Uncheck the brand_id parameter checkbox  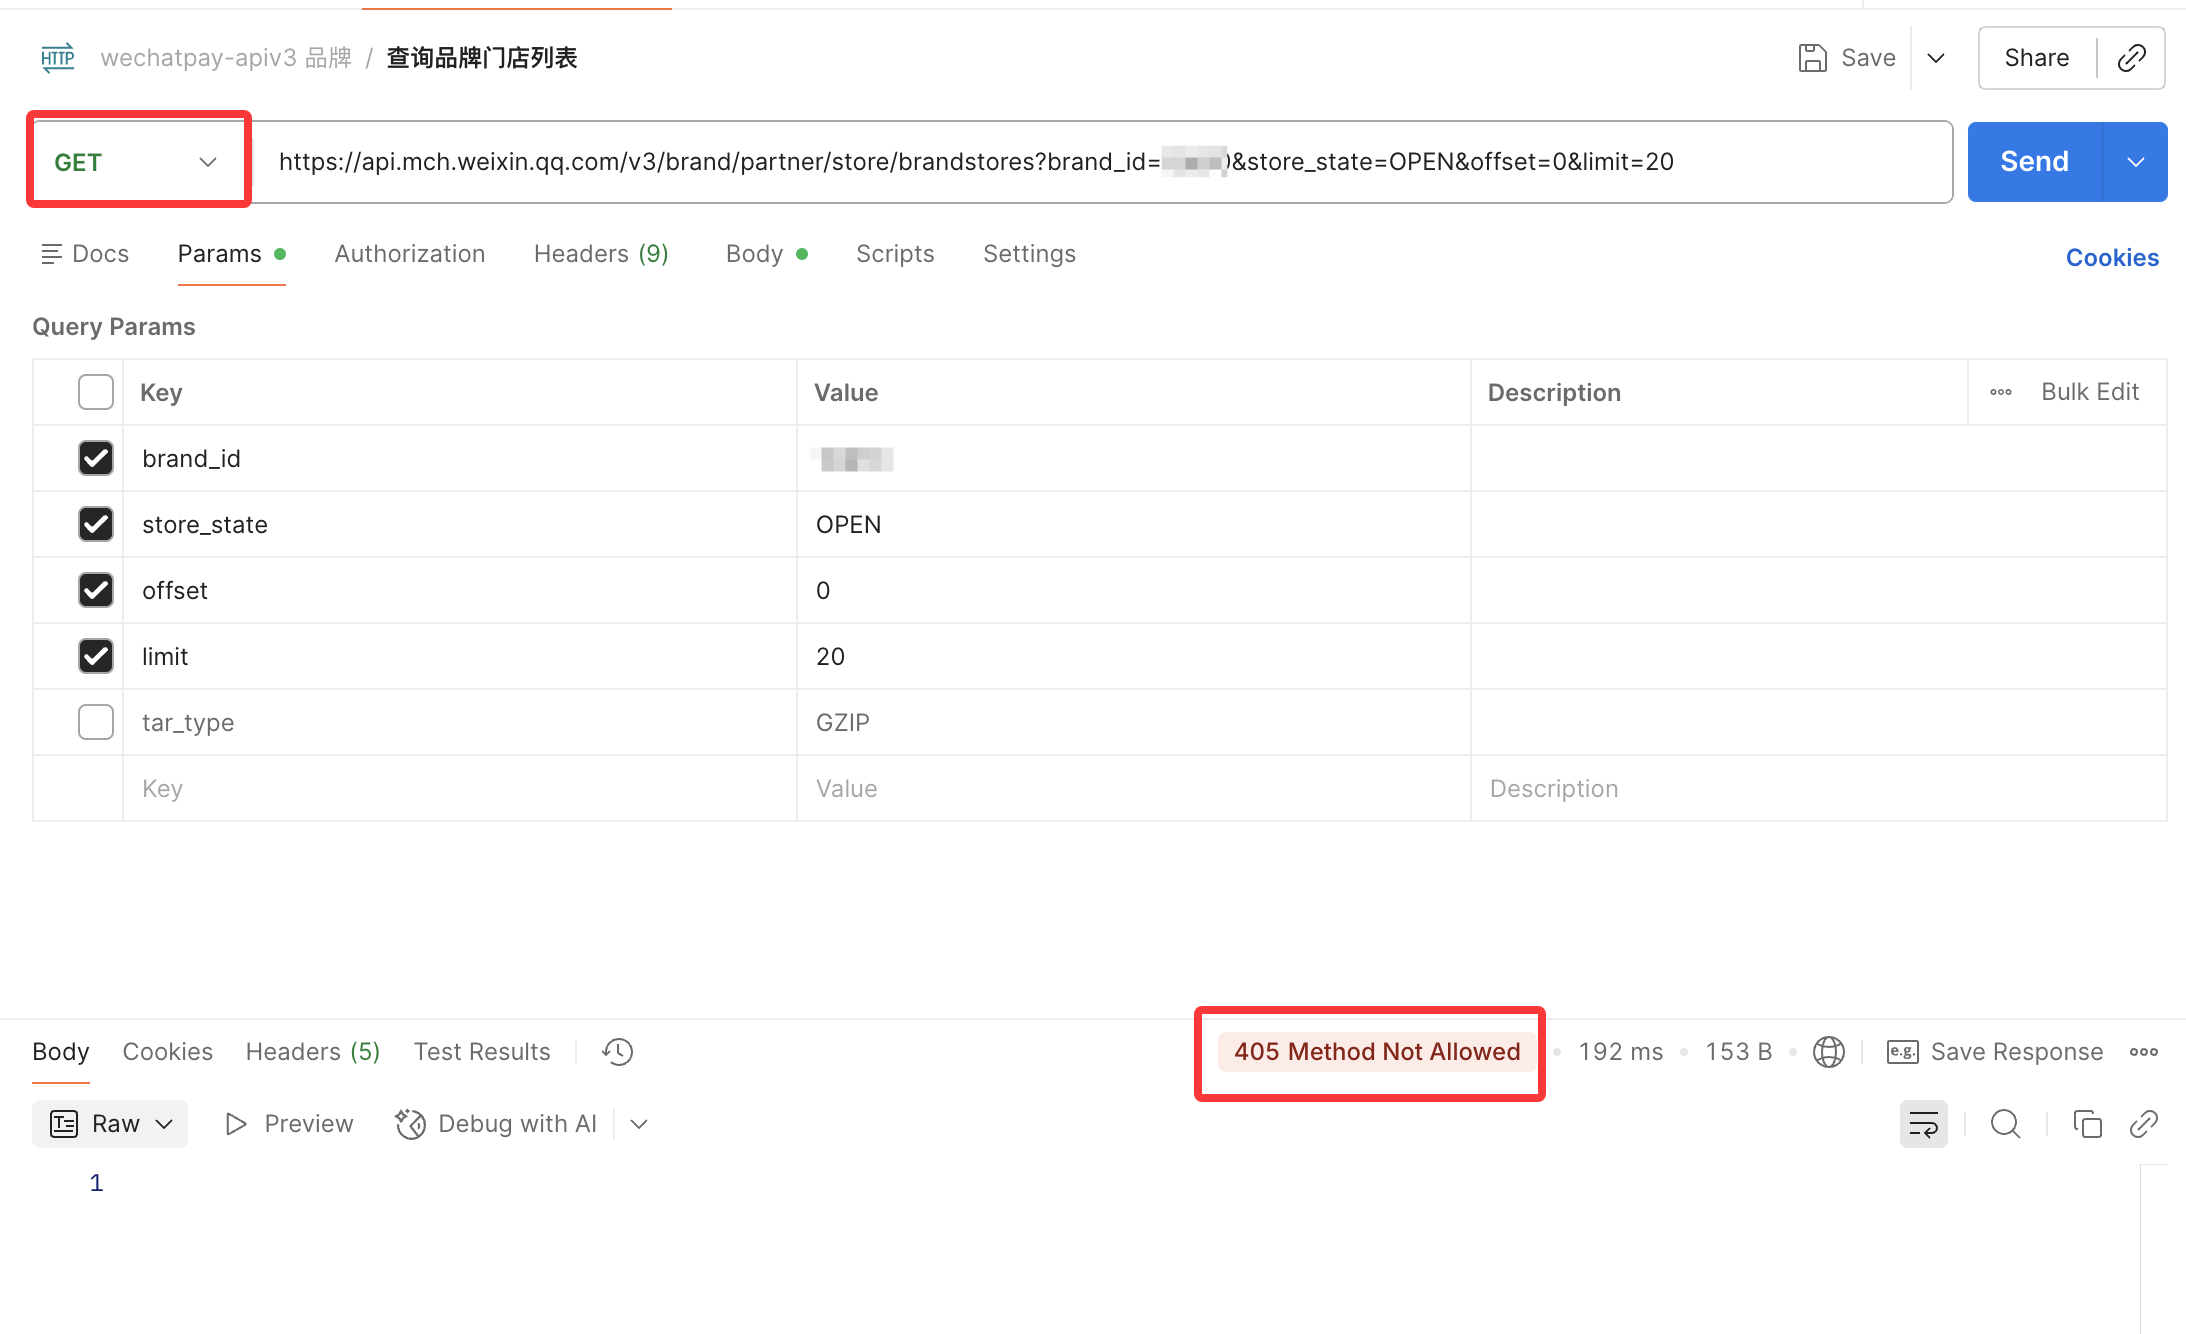[x=96, y=458]
